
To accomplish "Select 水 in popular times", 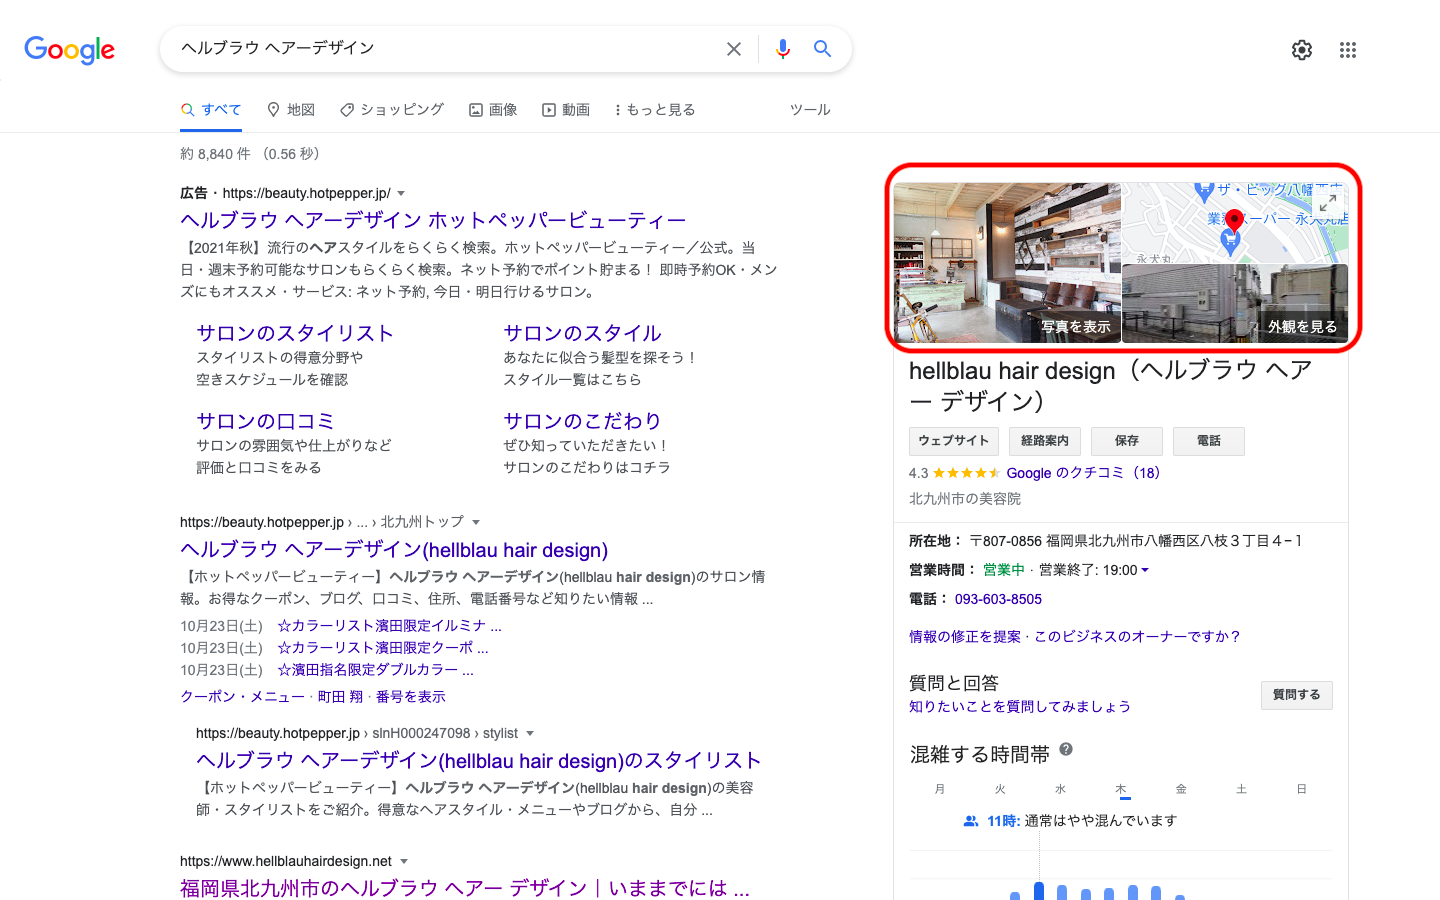I will click(x=1061, y=789).
